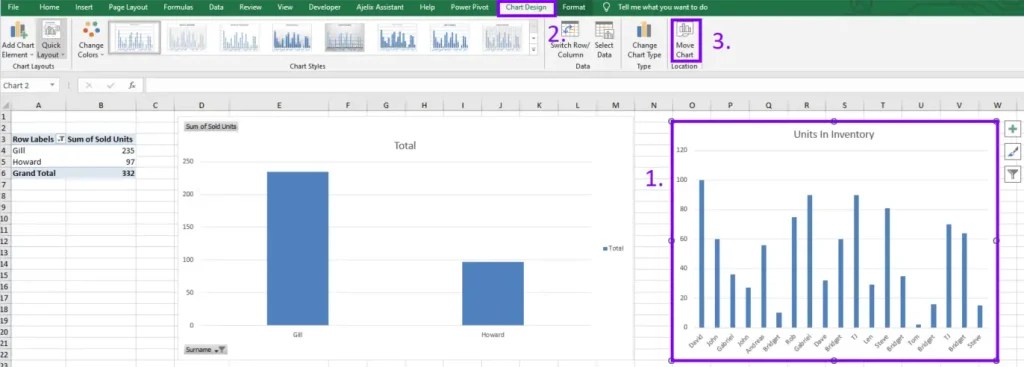The image size is (1024, 367).
Task: Open the Formulas tab
Action: pyautogui.click(x=178, y=7)
